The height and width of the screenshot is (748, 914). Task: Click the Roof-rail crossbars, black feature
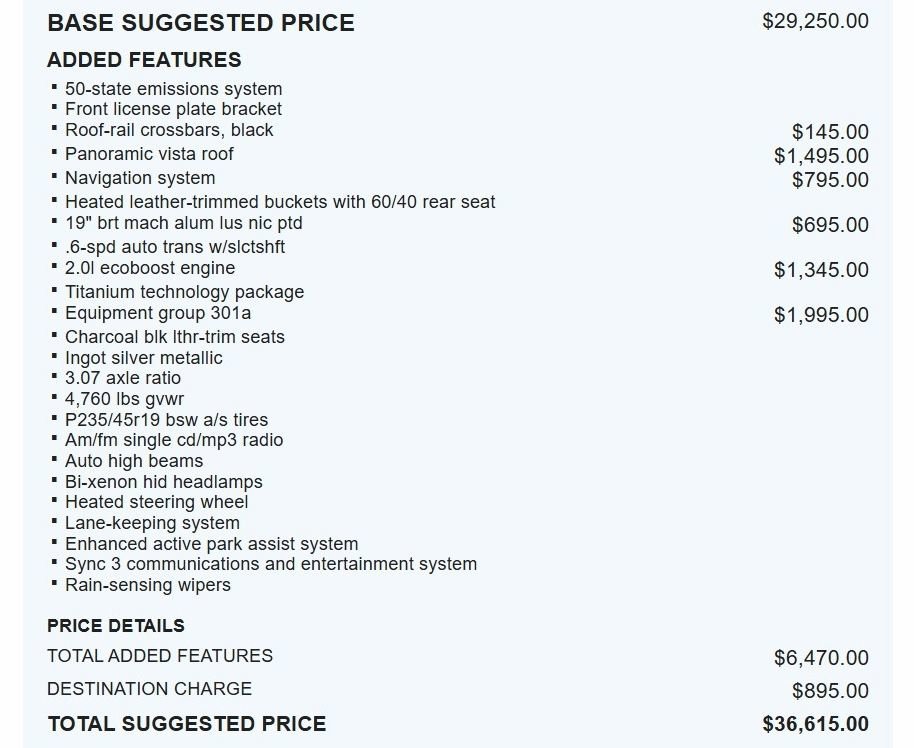pyautogui.click(x=169, y=129)
